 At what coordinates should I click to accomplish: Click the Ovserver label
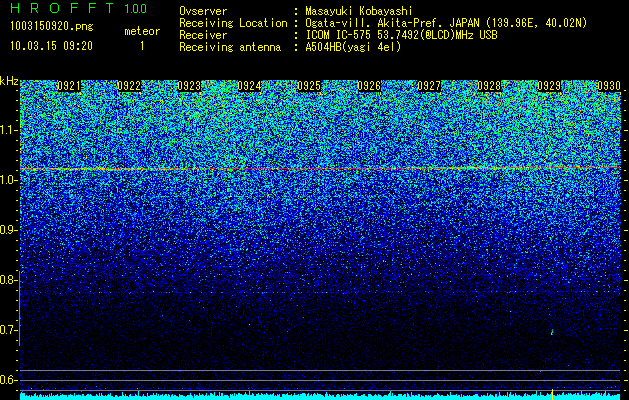[x=203, y=11]
